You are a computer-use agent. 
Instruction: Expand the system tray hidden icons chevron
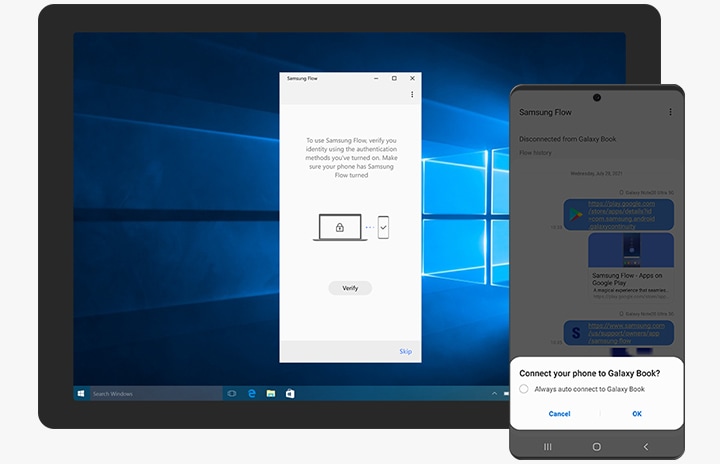(x=494, y=394)
